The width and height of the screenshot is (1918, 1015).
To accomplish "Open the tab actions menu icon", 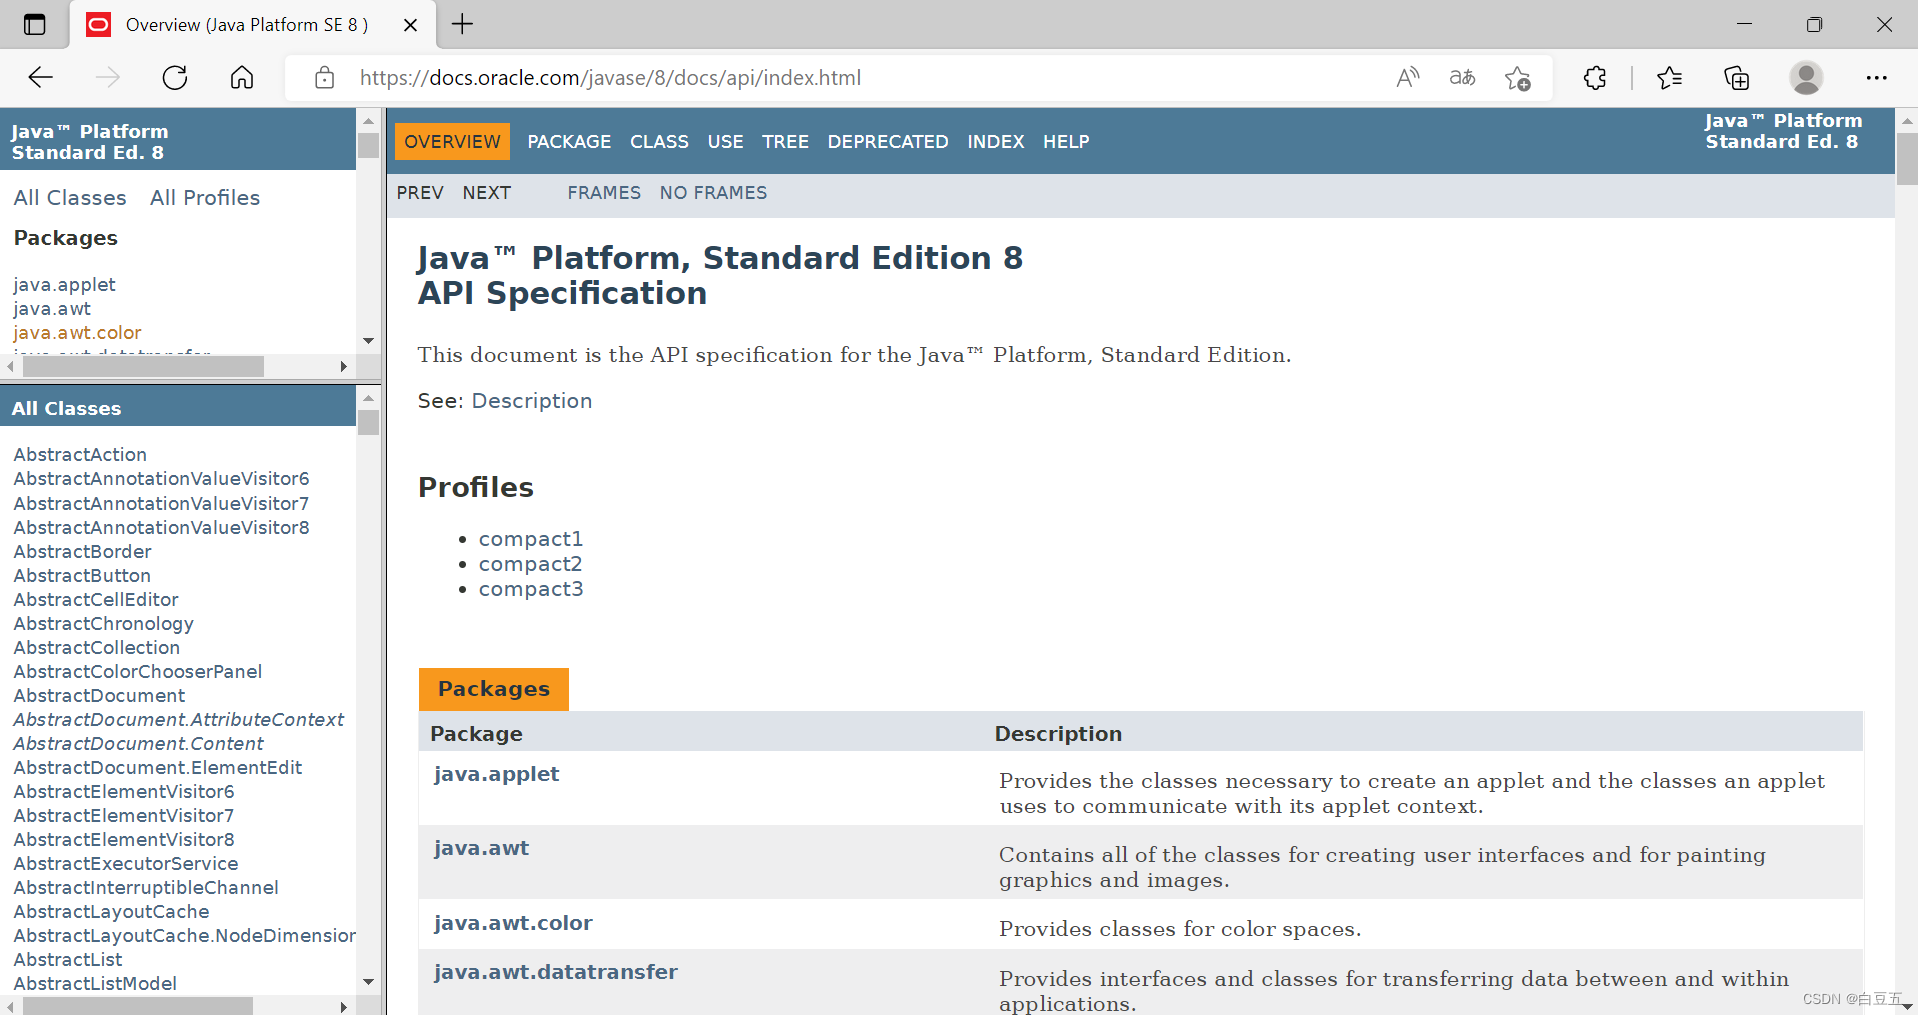I will [x=34, y=25].
